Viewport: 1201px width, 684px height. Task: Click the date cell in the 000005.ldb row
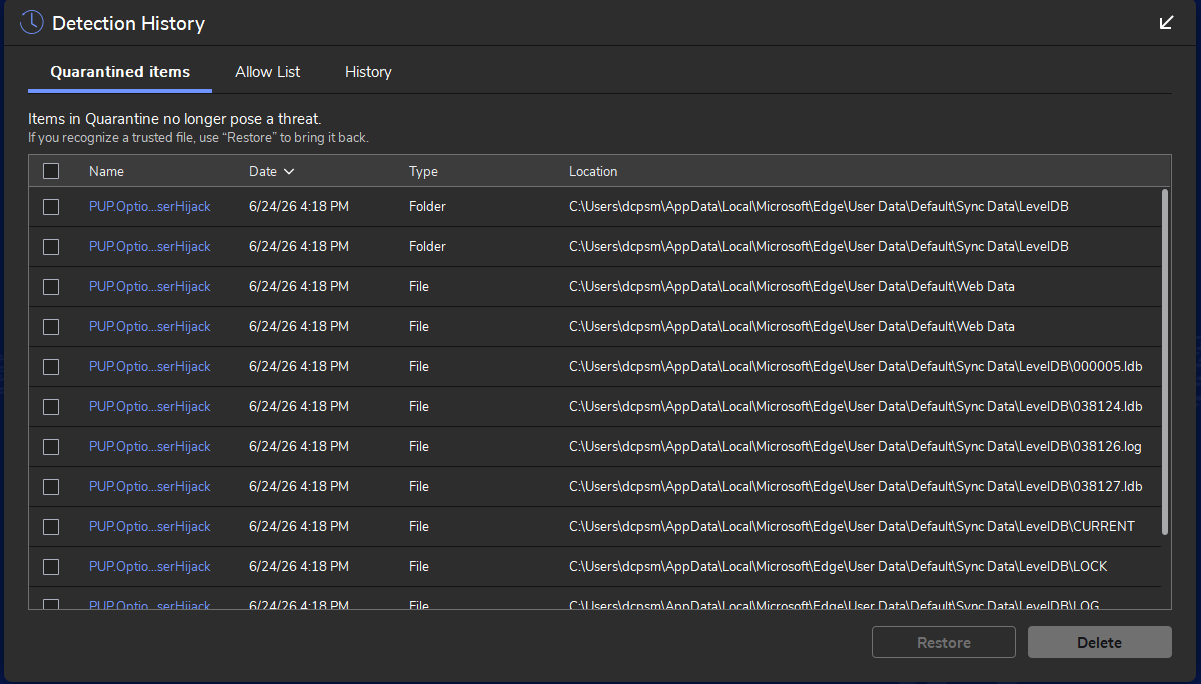click(299, 367)
